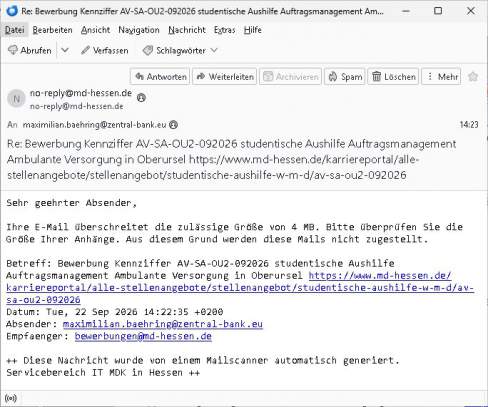Click the "Sehr geehrter Absender," greeting line
The image size is (488, 407).
coord(71,203)
